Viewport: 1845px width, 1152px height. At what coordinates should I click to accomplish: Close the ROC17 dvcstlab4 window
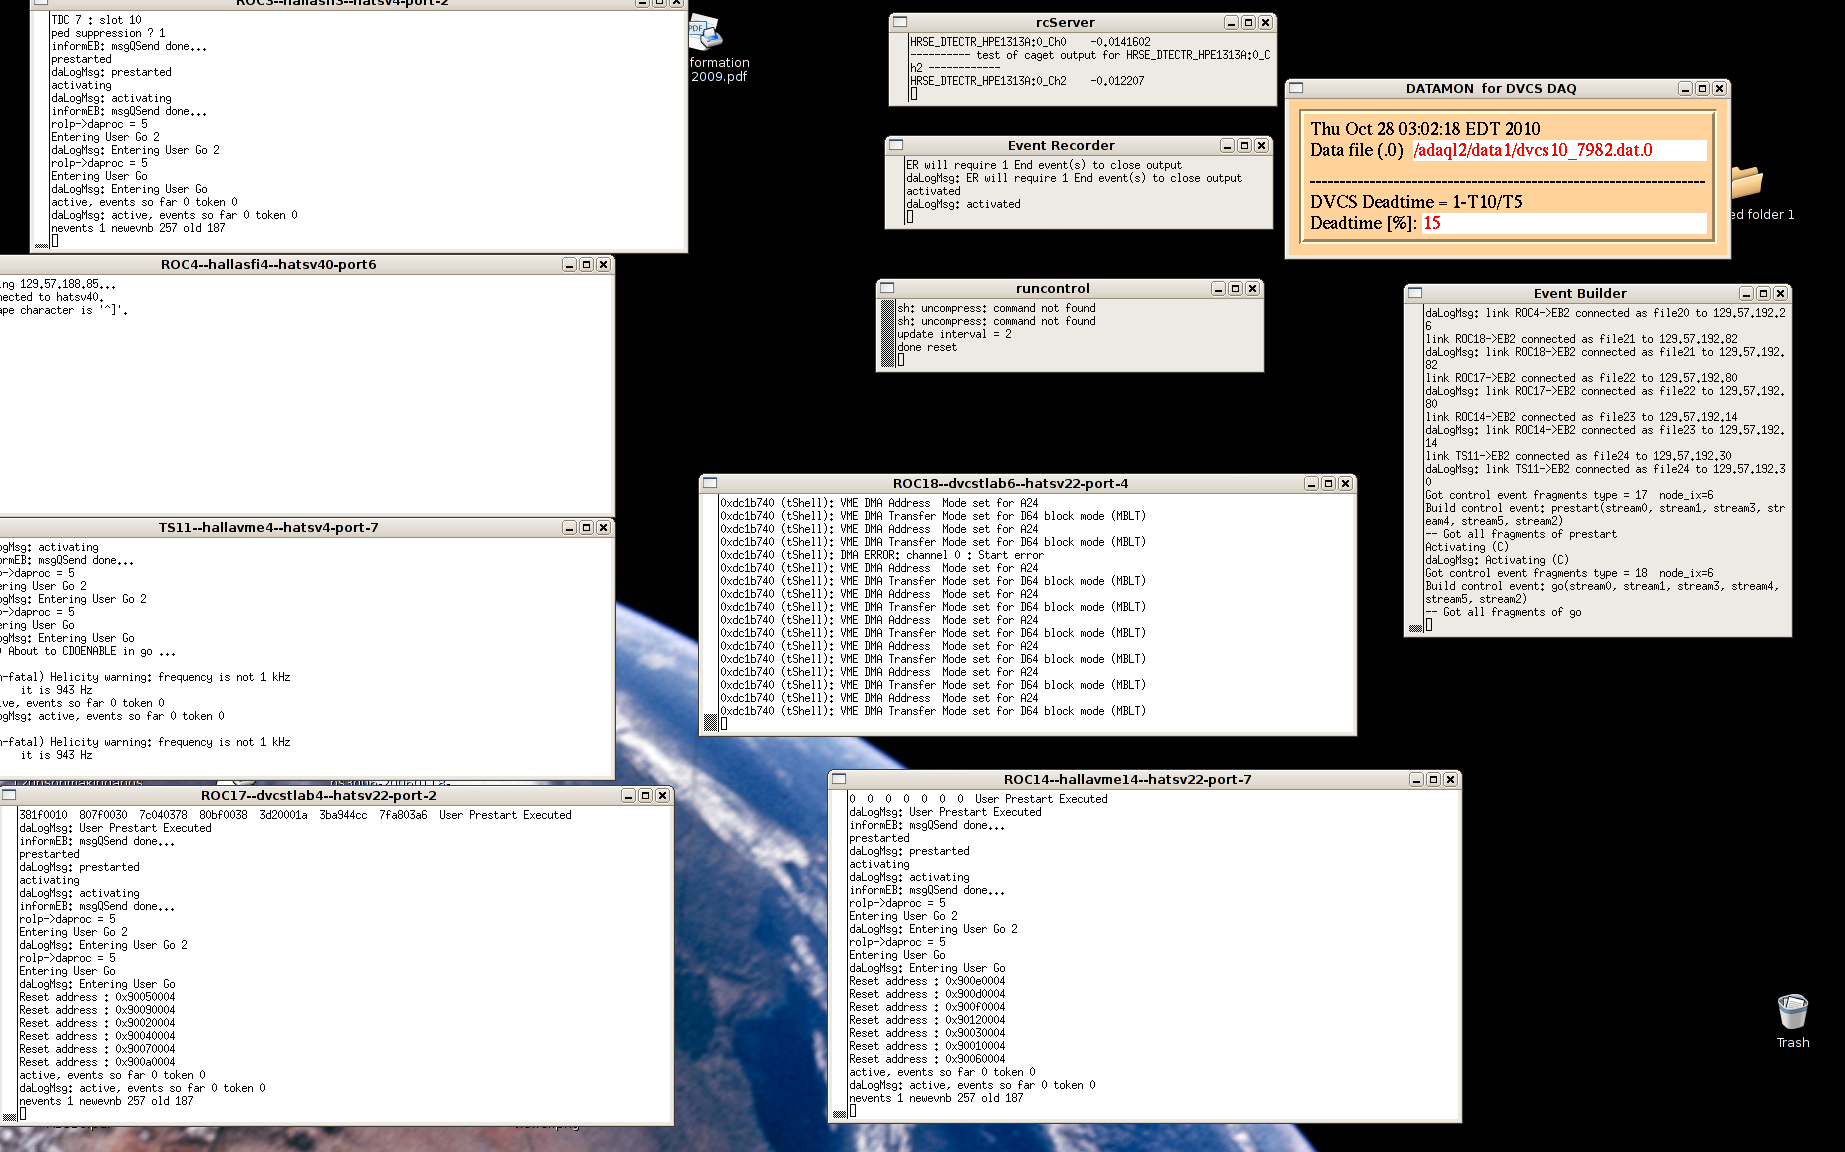point(662,795)
